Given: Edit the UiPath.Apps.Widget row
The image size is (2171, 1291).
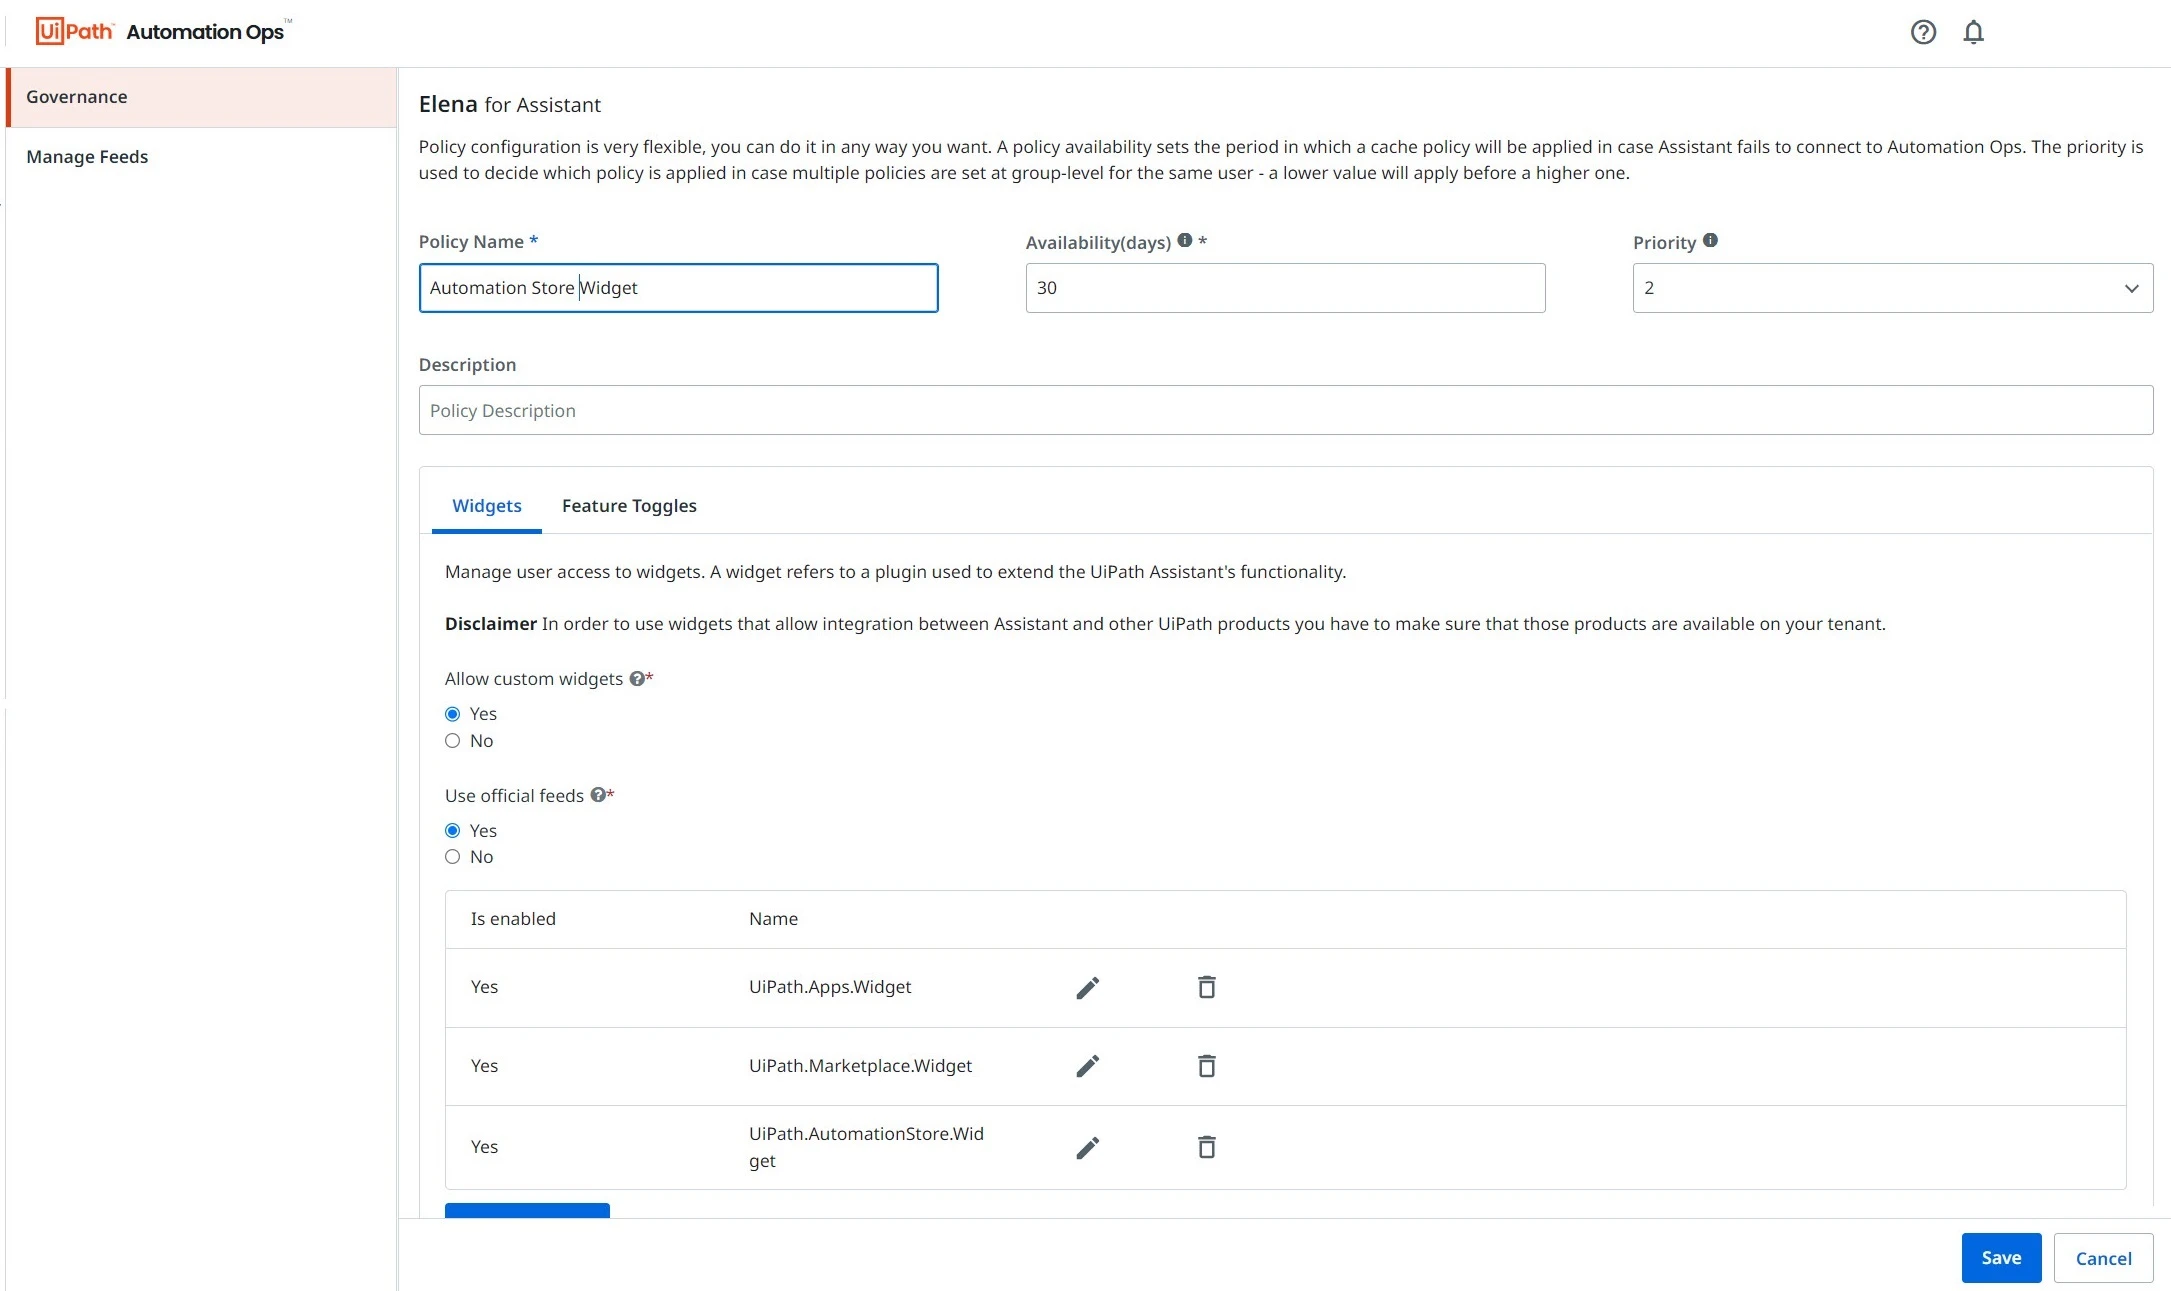Looking at the screenshot, I should tap(1088, 988).
